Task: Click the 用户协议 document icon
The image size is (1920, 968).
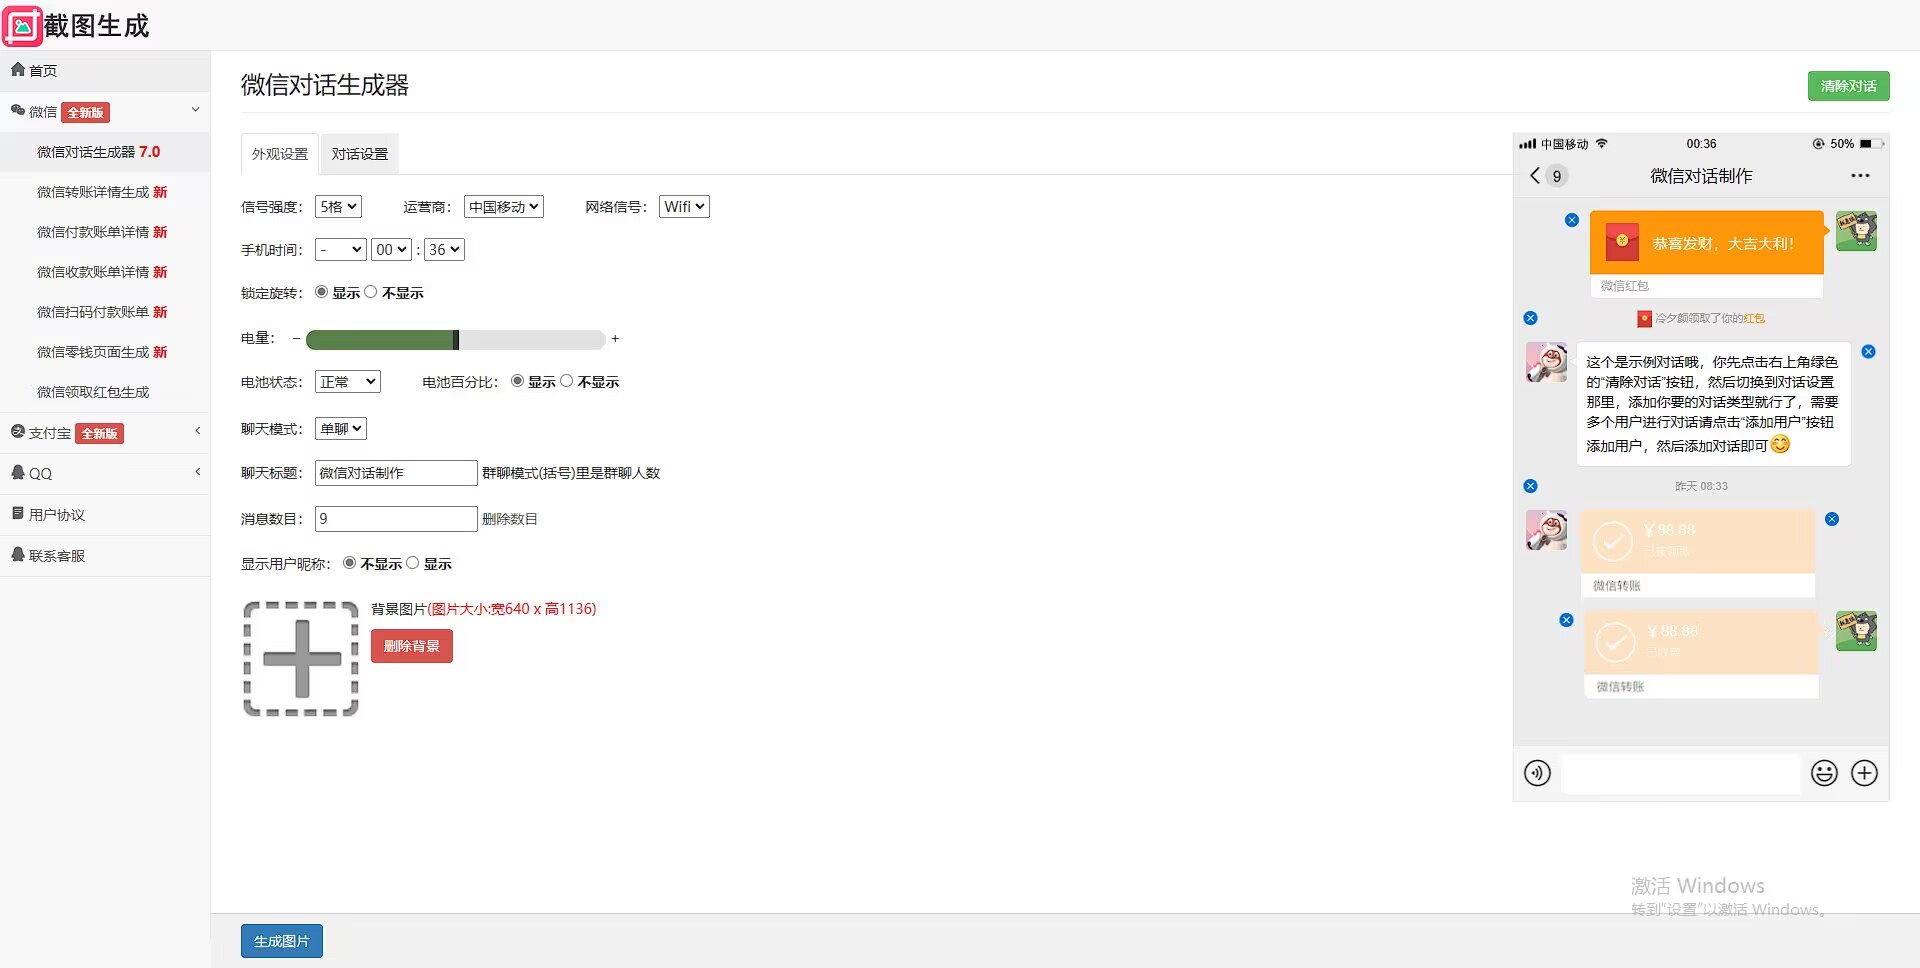Action: (18, 514)
